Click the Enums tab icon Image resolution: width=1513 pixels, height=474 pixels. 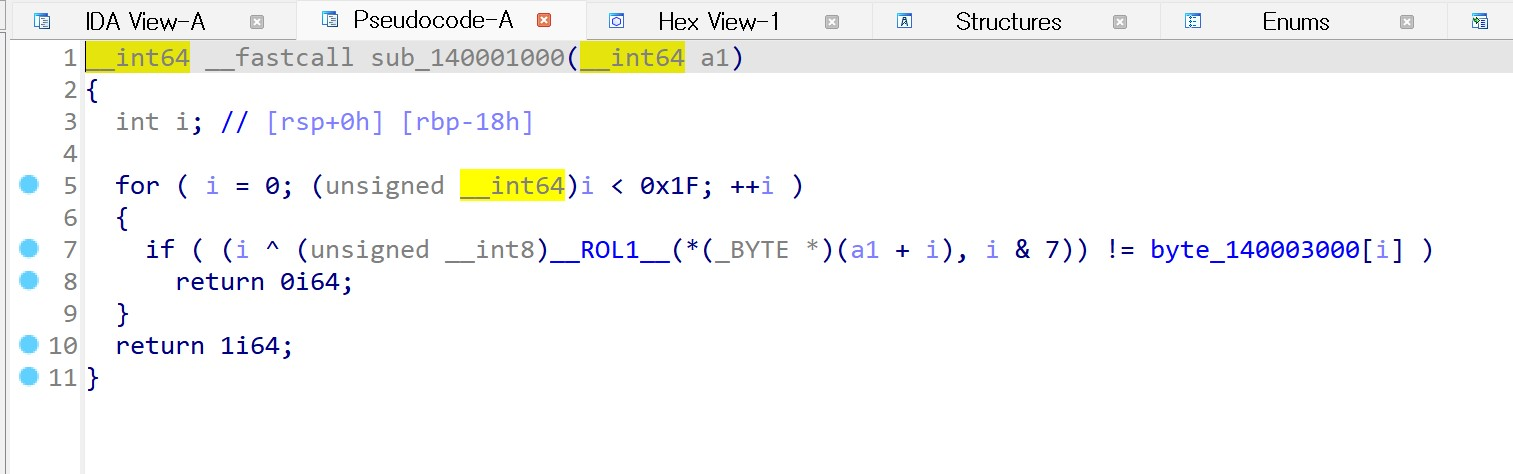pos(1193,21)
